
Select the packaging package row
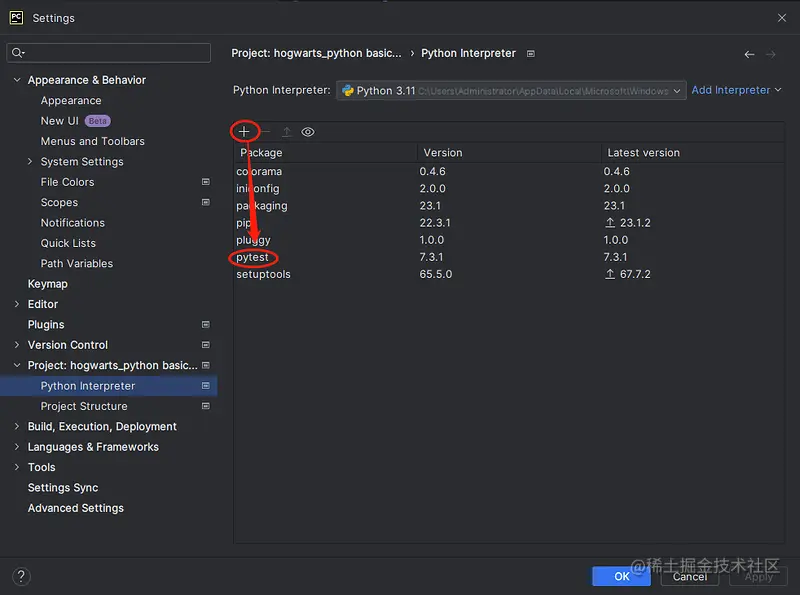click(x=509, y=206)
